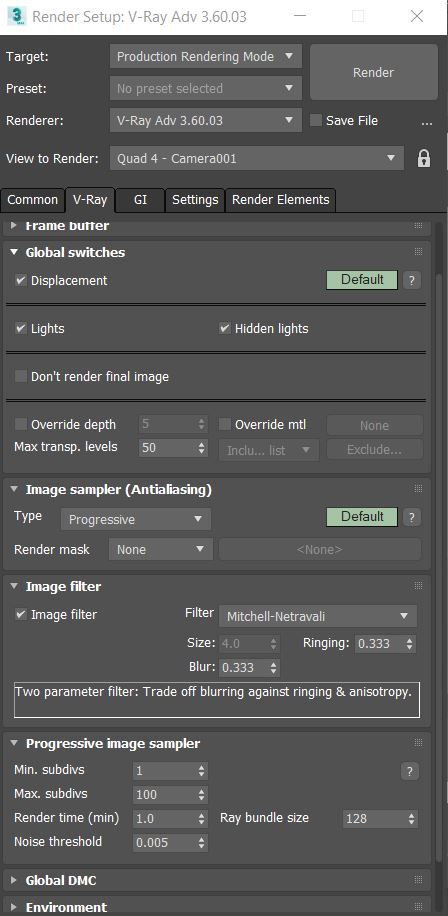Grab the Global switches rollout drag handle
The image size is (448, 916).
click(x=418, y=252)
